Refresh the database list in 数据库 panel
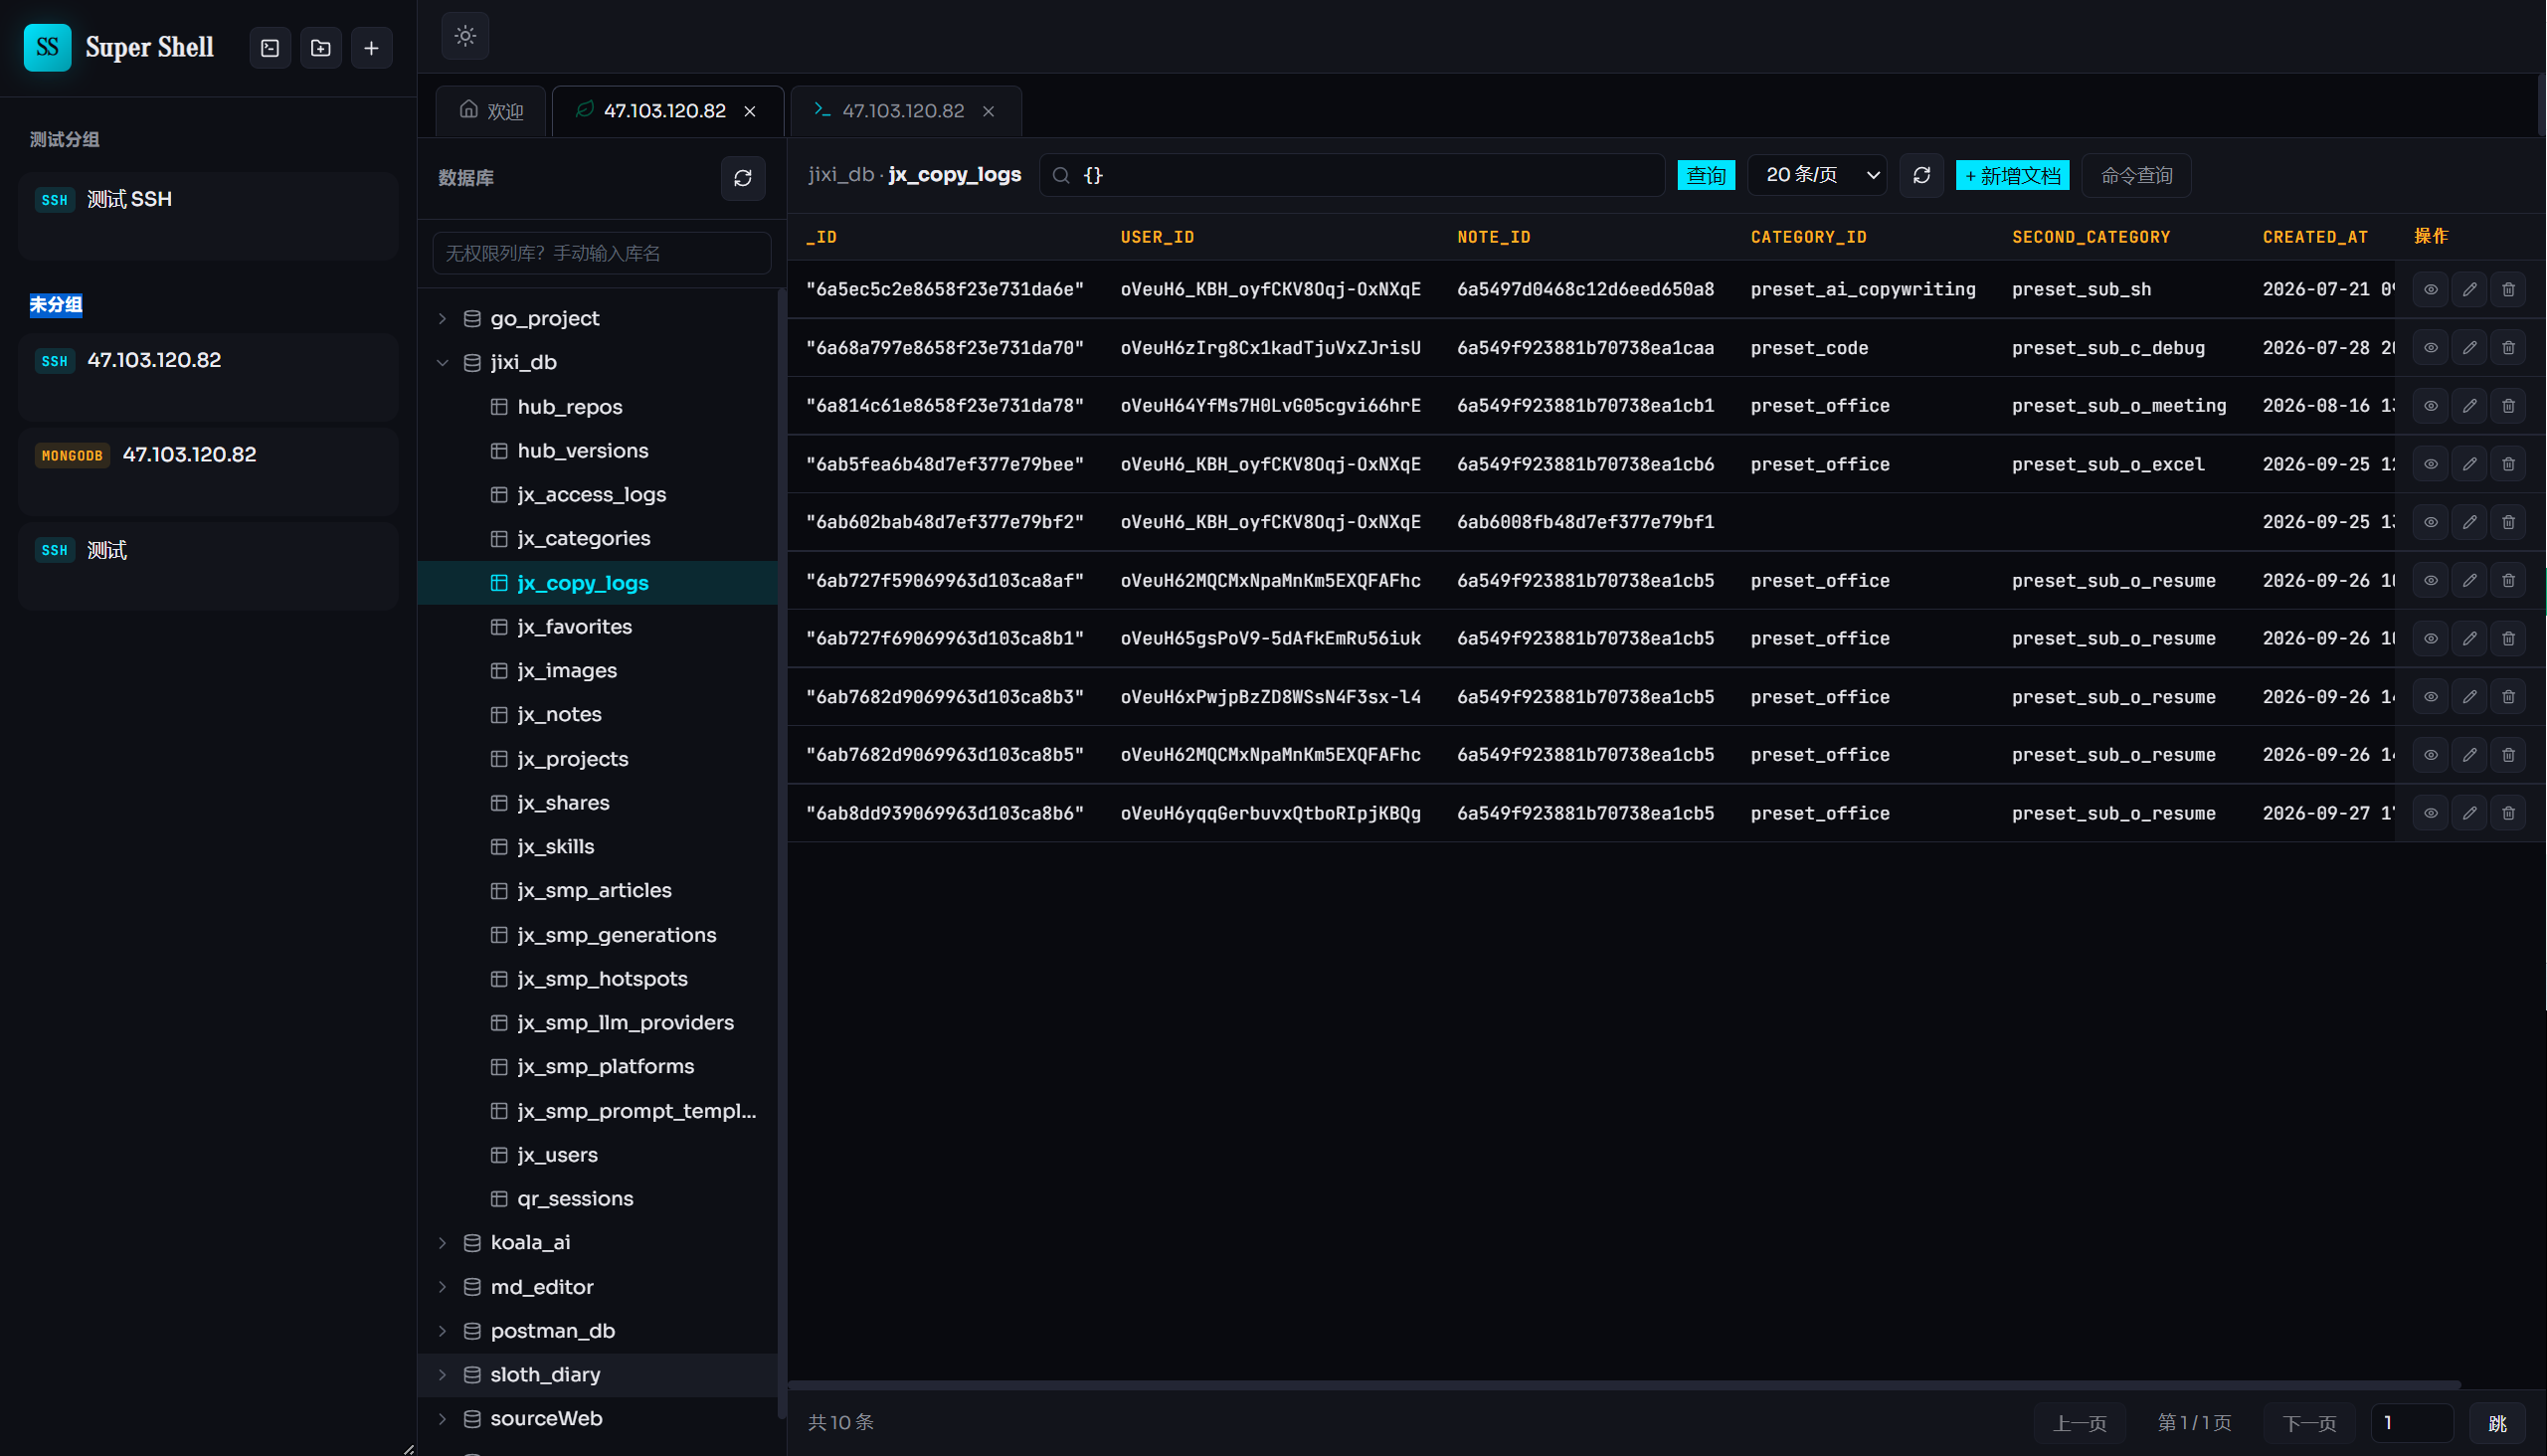Viewport: 2547px width, 1456px height. tap(743, 178)
